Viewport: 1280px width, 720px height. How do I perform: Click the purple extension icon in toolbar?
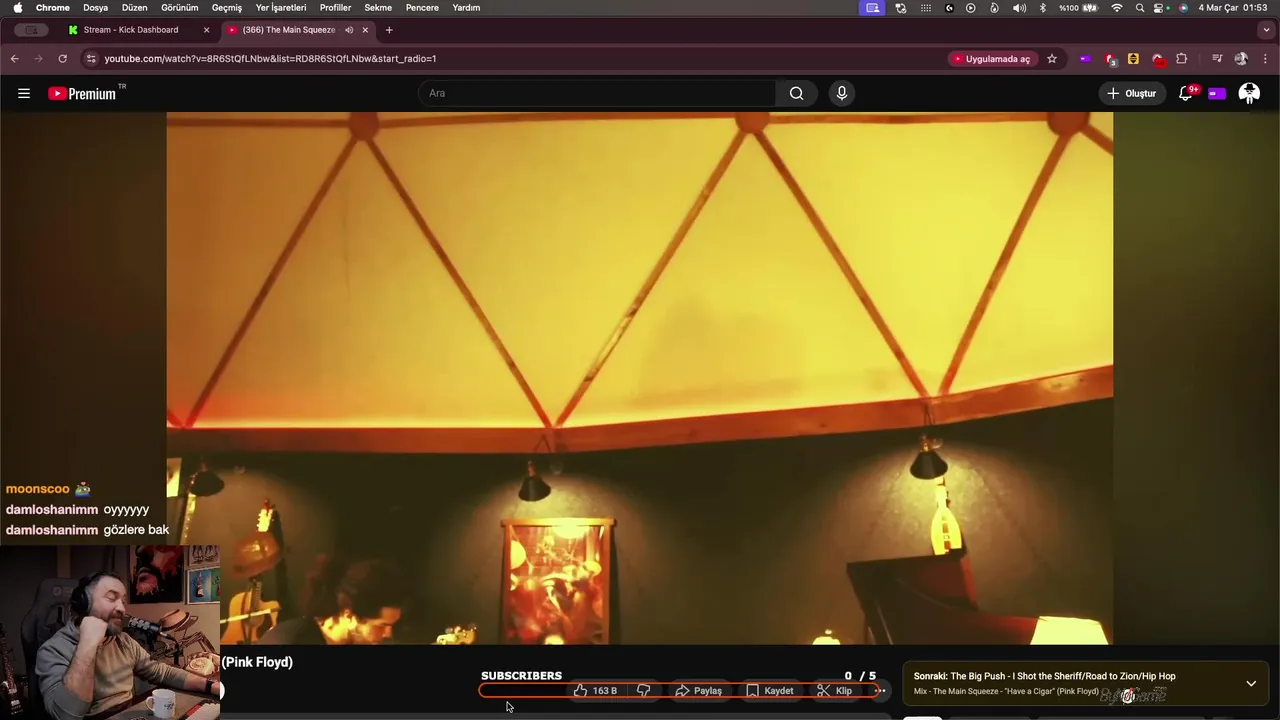pyautogui.click(x=1085, y=59)
